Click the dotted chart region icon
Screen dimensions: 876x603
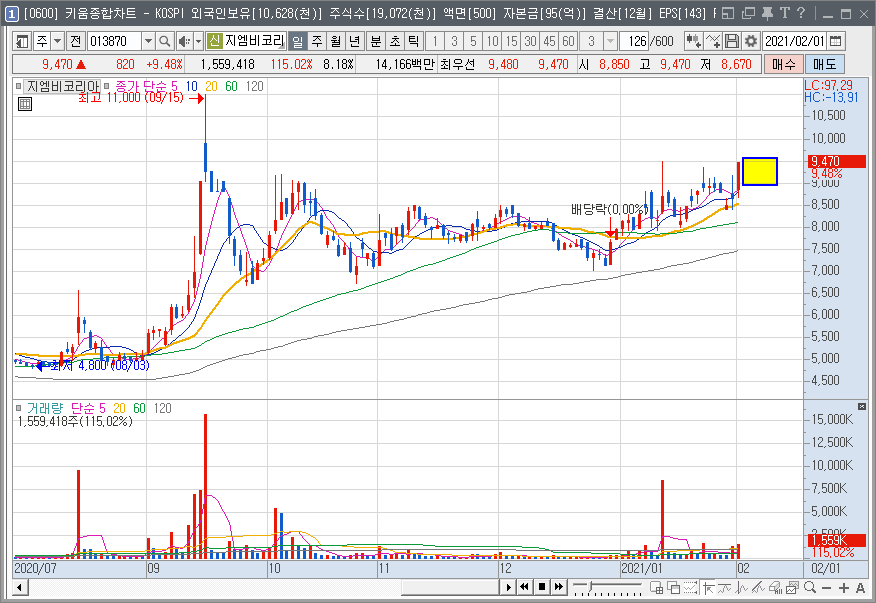point(691,587)
